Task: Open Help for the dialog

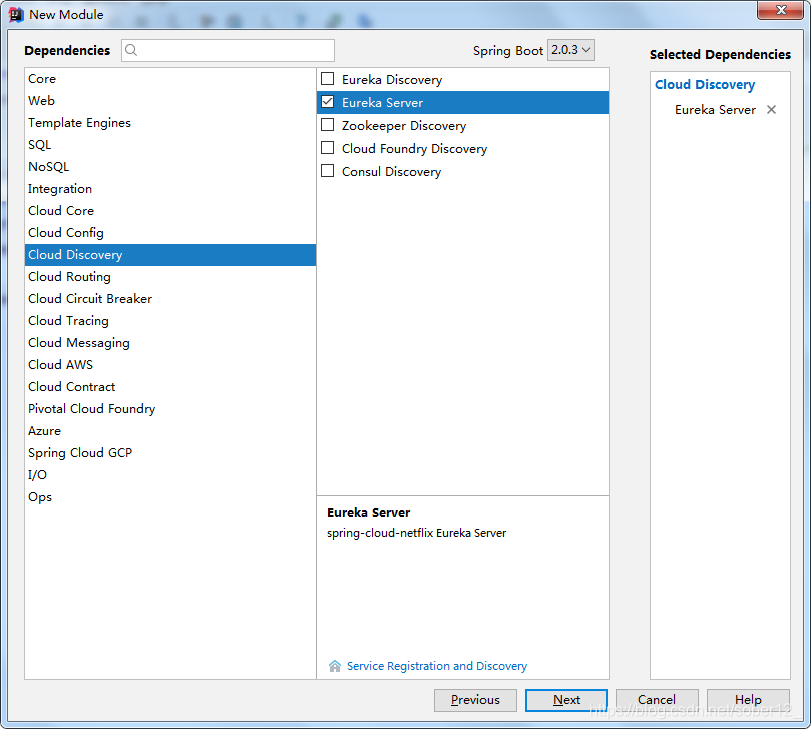Action: (x=748, y=700)
